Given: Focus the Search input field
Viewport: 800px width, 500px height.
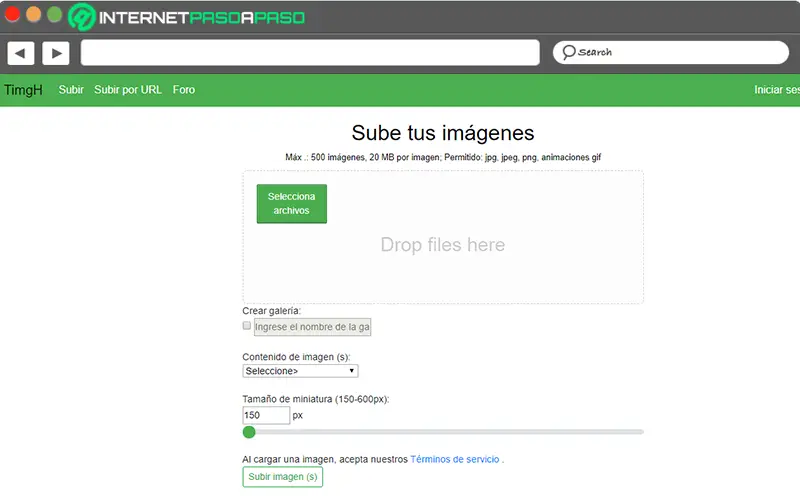Looking at the screenshot, I should click(671, 53).
